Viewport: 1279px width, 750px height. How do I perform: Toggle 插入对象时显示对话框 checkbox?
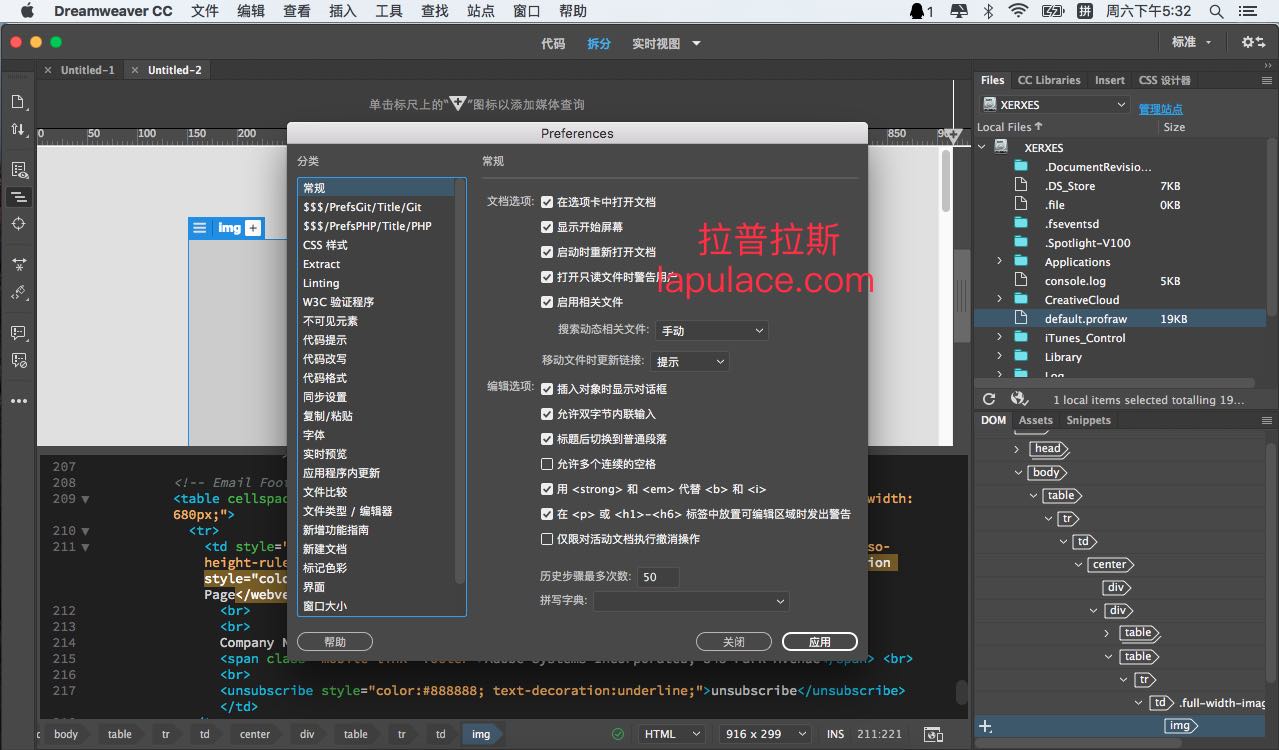547,388
